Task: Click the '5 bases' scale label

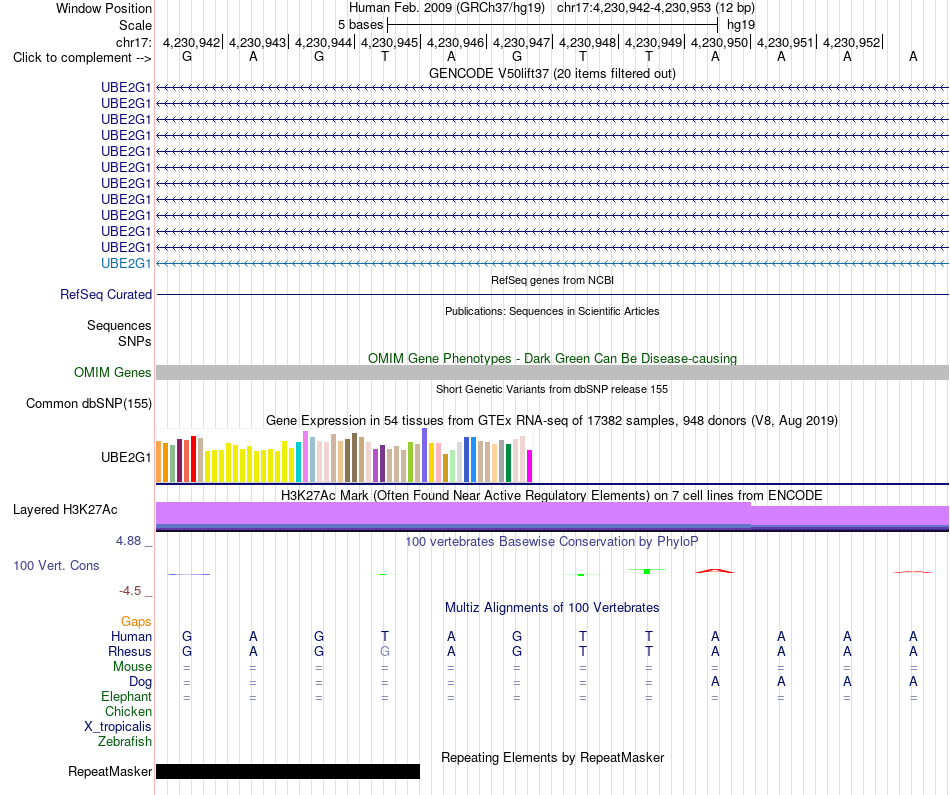Action: pyautogui.click(x=360, y=25)
